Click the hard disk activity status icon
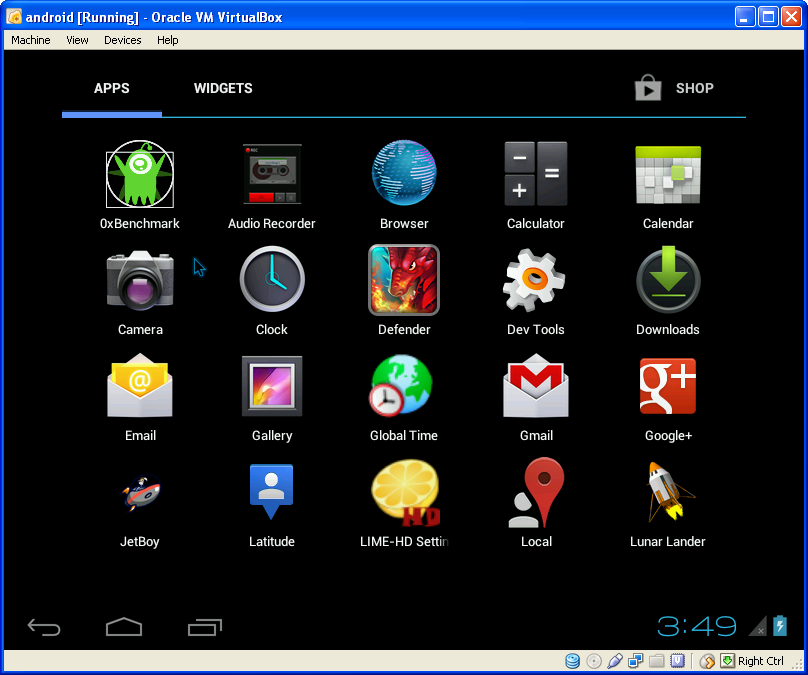The width and height of the screenshot is (808, 675). [573, 661]
